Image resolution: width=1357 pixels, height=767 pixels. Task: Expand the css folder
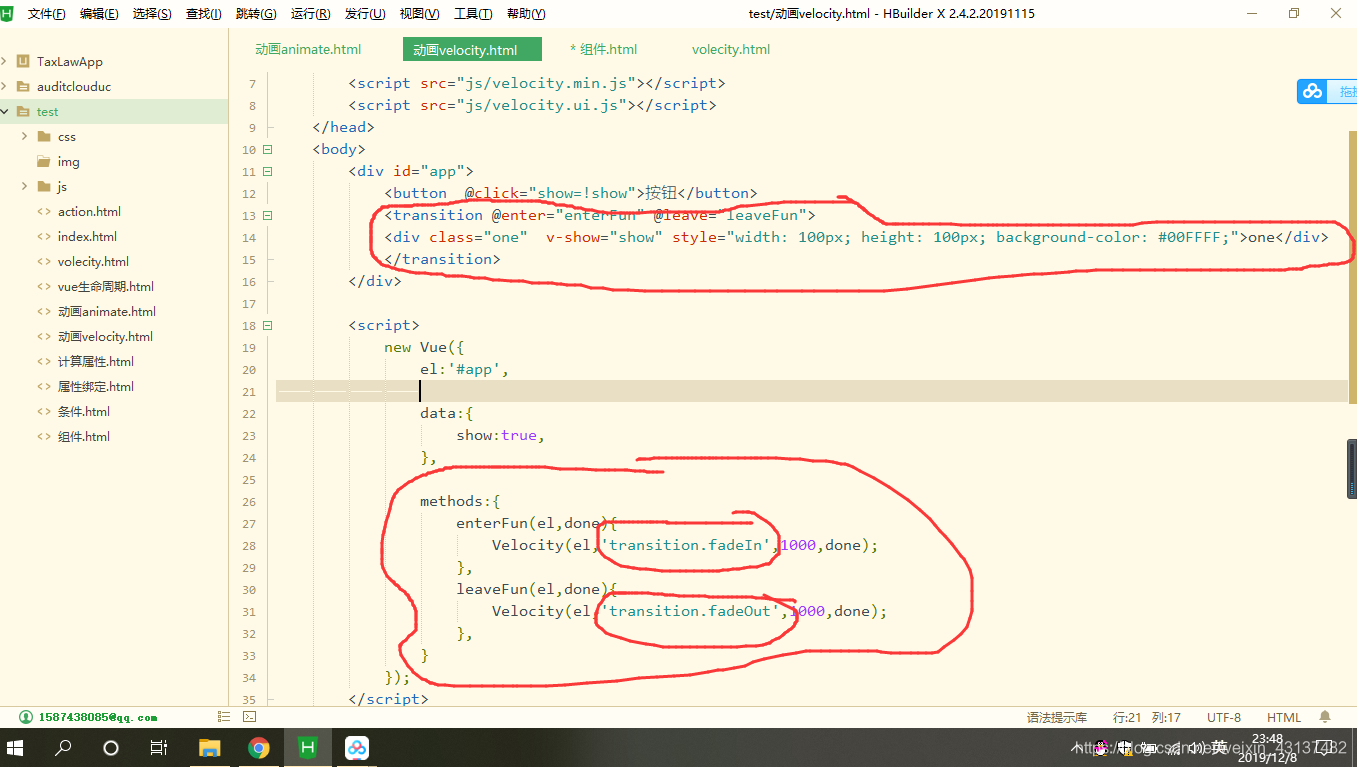24,137
